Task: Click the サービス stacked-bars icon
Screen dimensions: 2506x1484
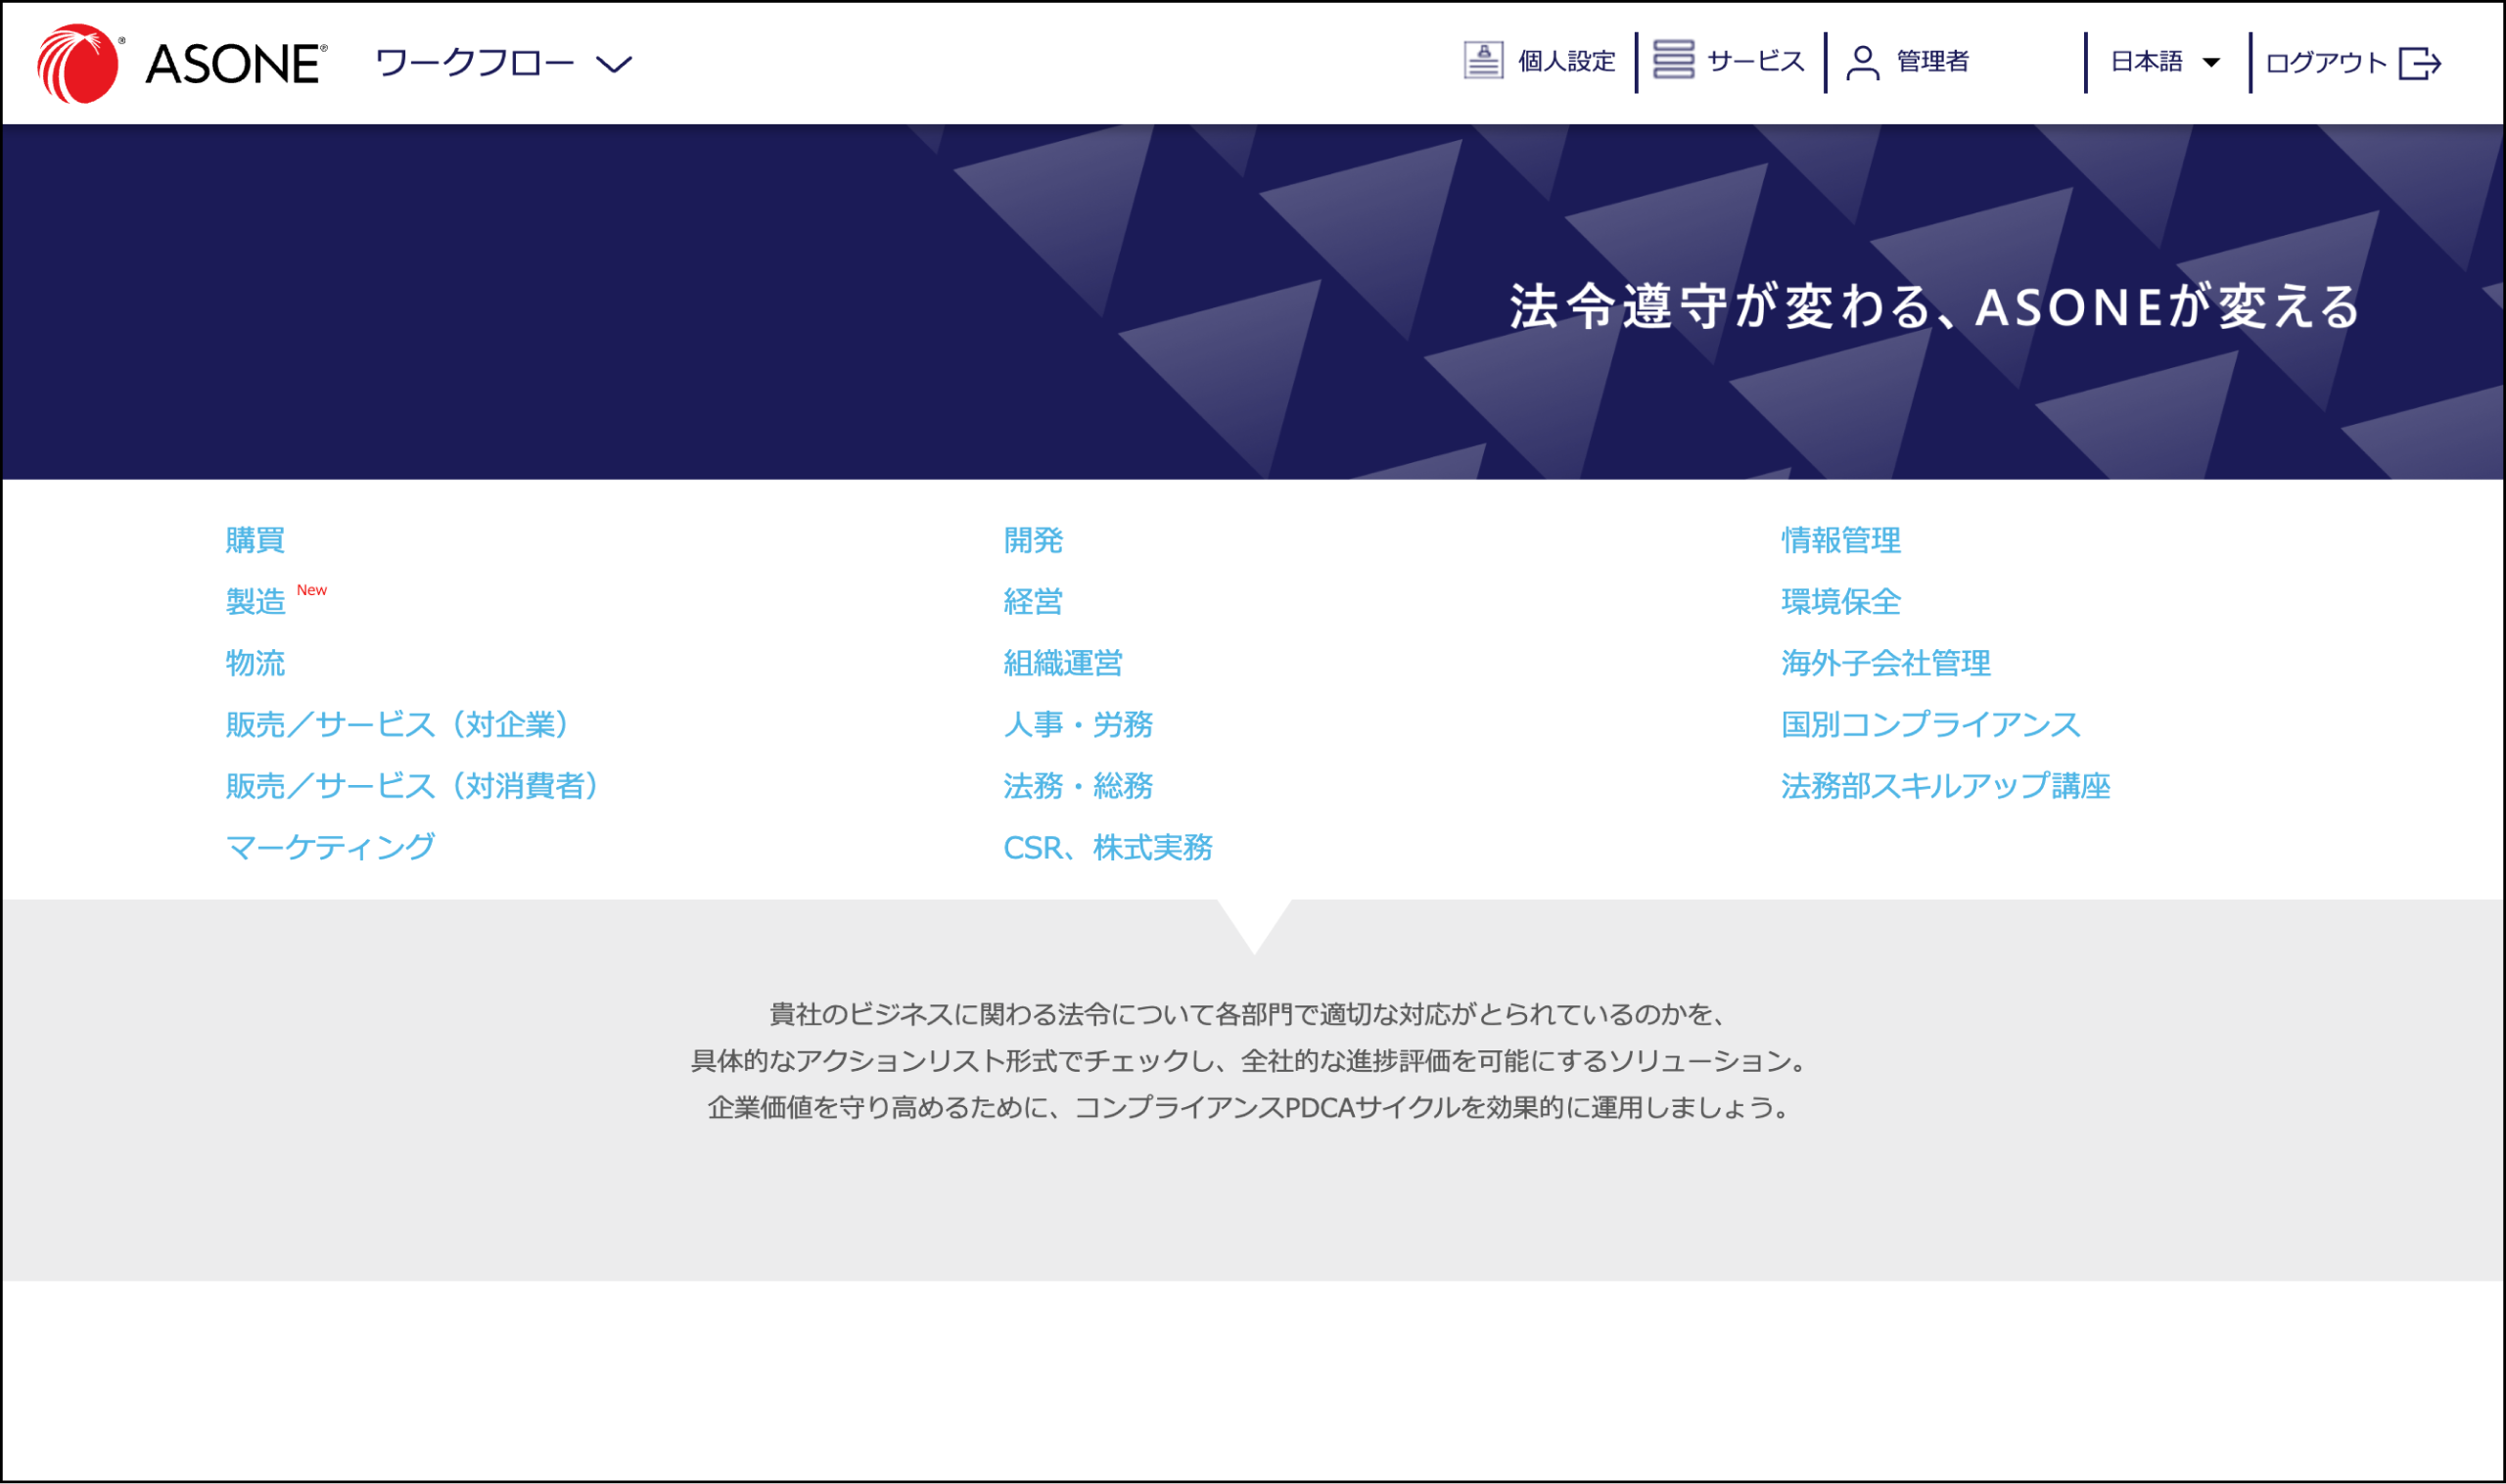Action: 1673,60
